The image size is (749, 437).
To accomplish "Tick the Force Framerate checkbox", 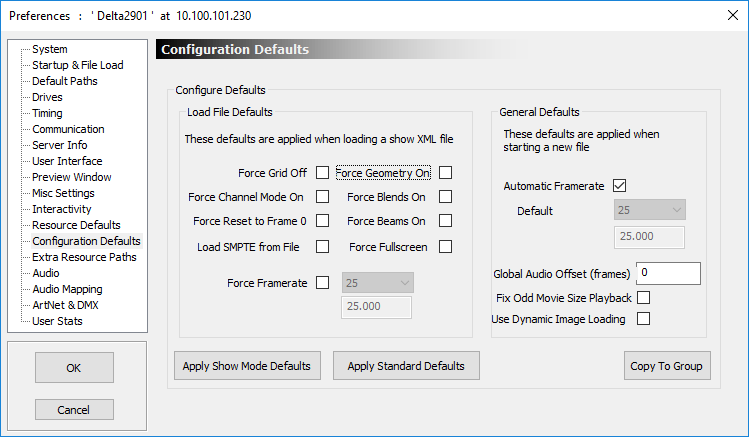I will point(322,283).
